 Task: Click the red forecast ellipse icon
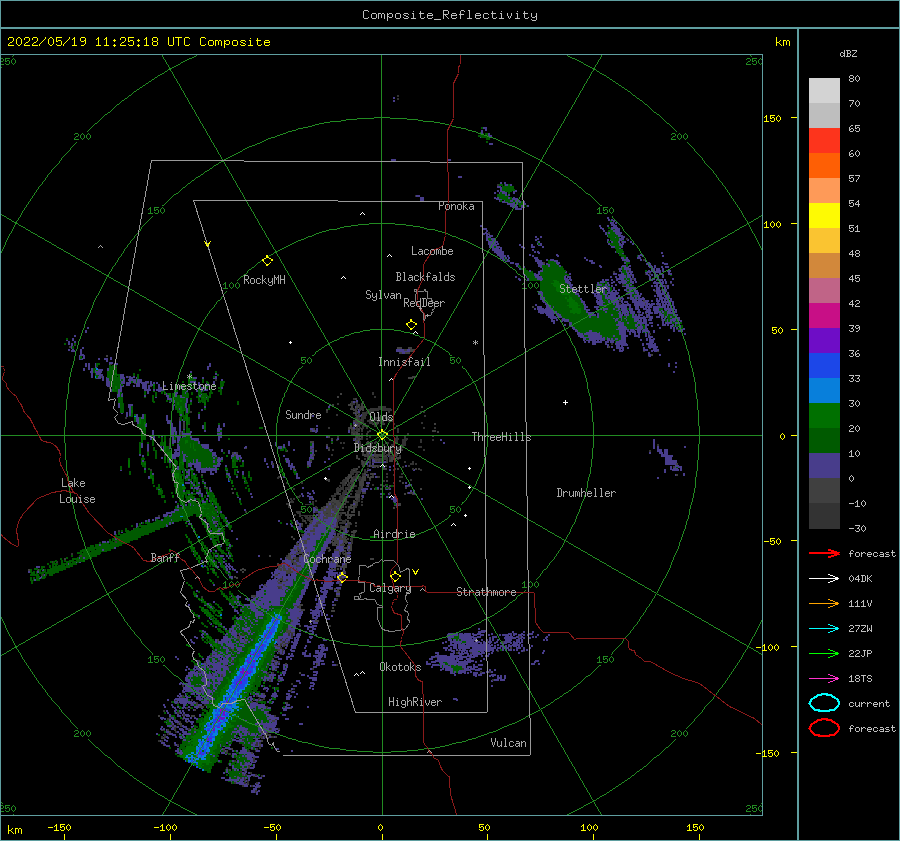[824, 728]
